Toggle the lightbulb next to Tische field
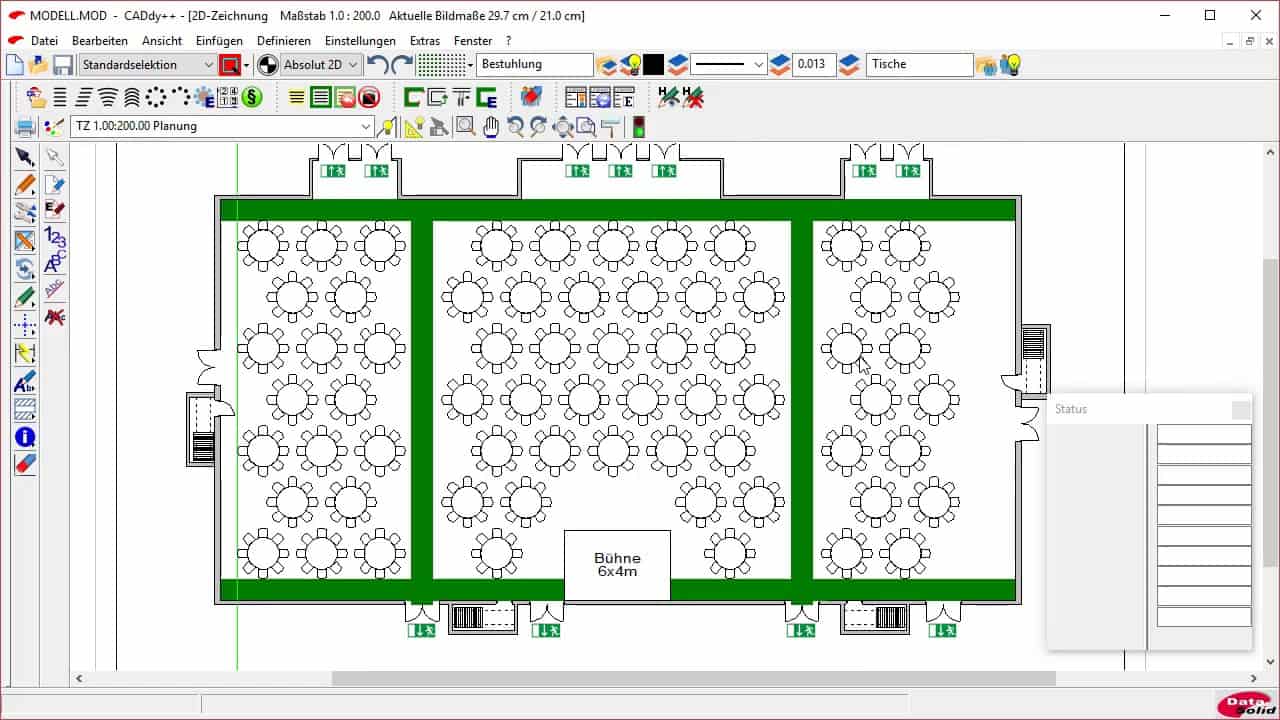The width and height of the screenshot is (1280, 720). 1012,65
